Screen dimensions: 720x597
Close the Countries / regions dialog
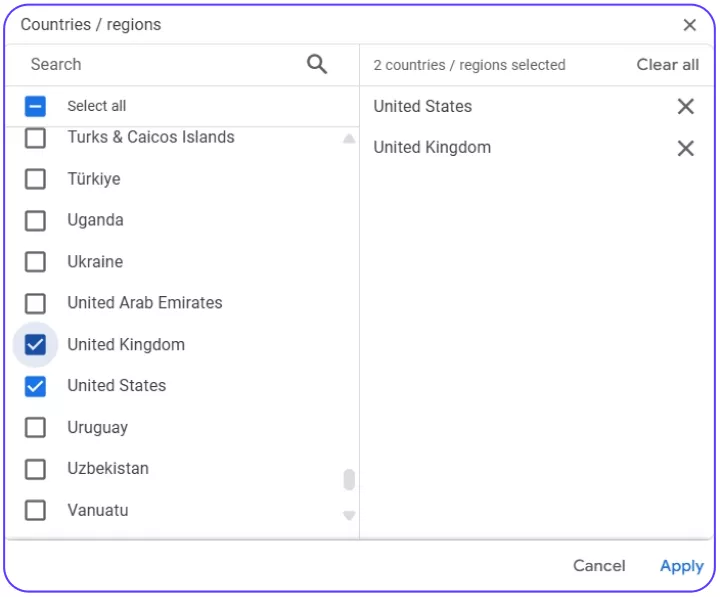point(690,25)
